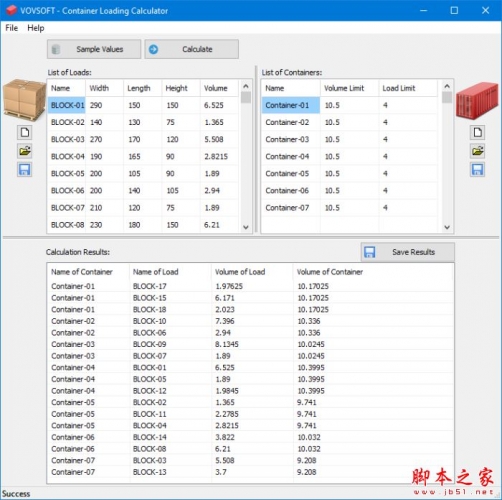502x500 pixels.
Task: Save containers list using right floppy icon
Action: tap(477, 170)
